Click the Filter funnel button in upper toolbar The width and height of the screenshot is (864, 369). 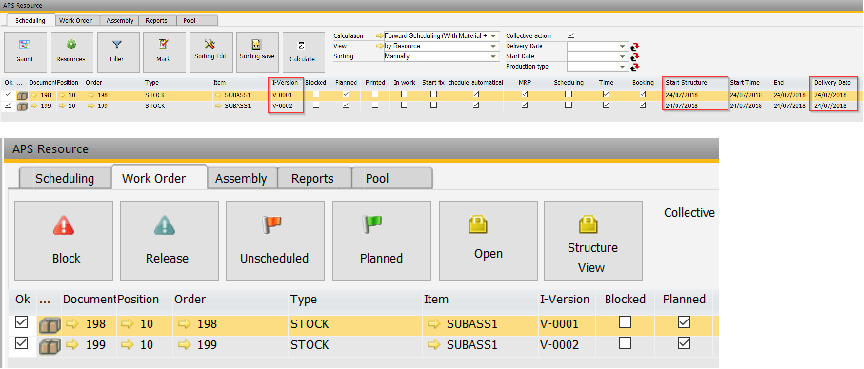point(118,52)
